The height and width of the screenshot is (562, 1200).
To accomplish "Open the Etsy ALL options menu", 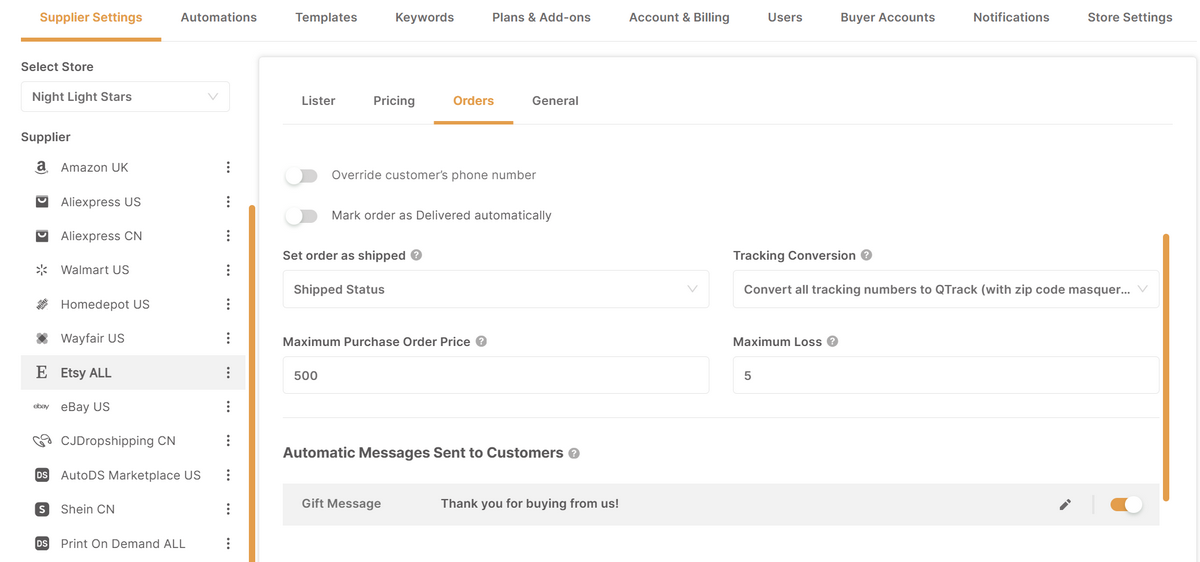I will (228, 373).
